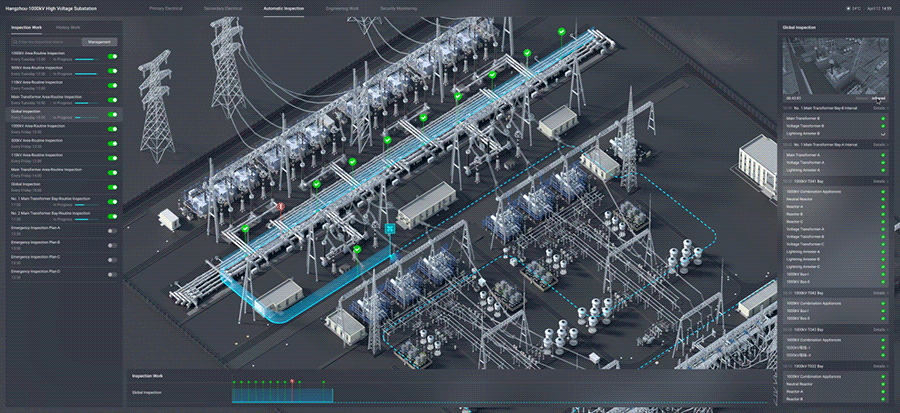Image resolution: width=900 pixels, height=413 pixels.
Task: Click the status dot for Reactor-C
Action: (x=883, y=222)
